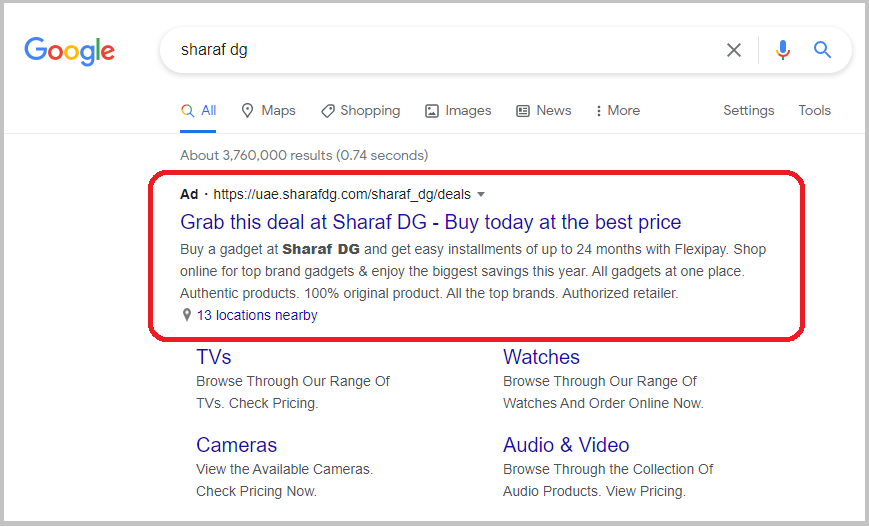
Task: Open the Maps tab
Action: (268, 111)
